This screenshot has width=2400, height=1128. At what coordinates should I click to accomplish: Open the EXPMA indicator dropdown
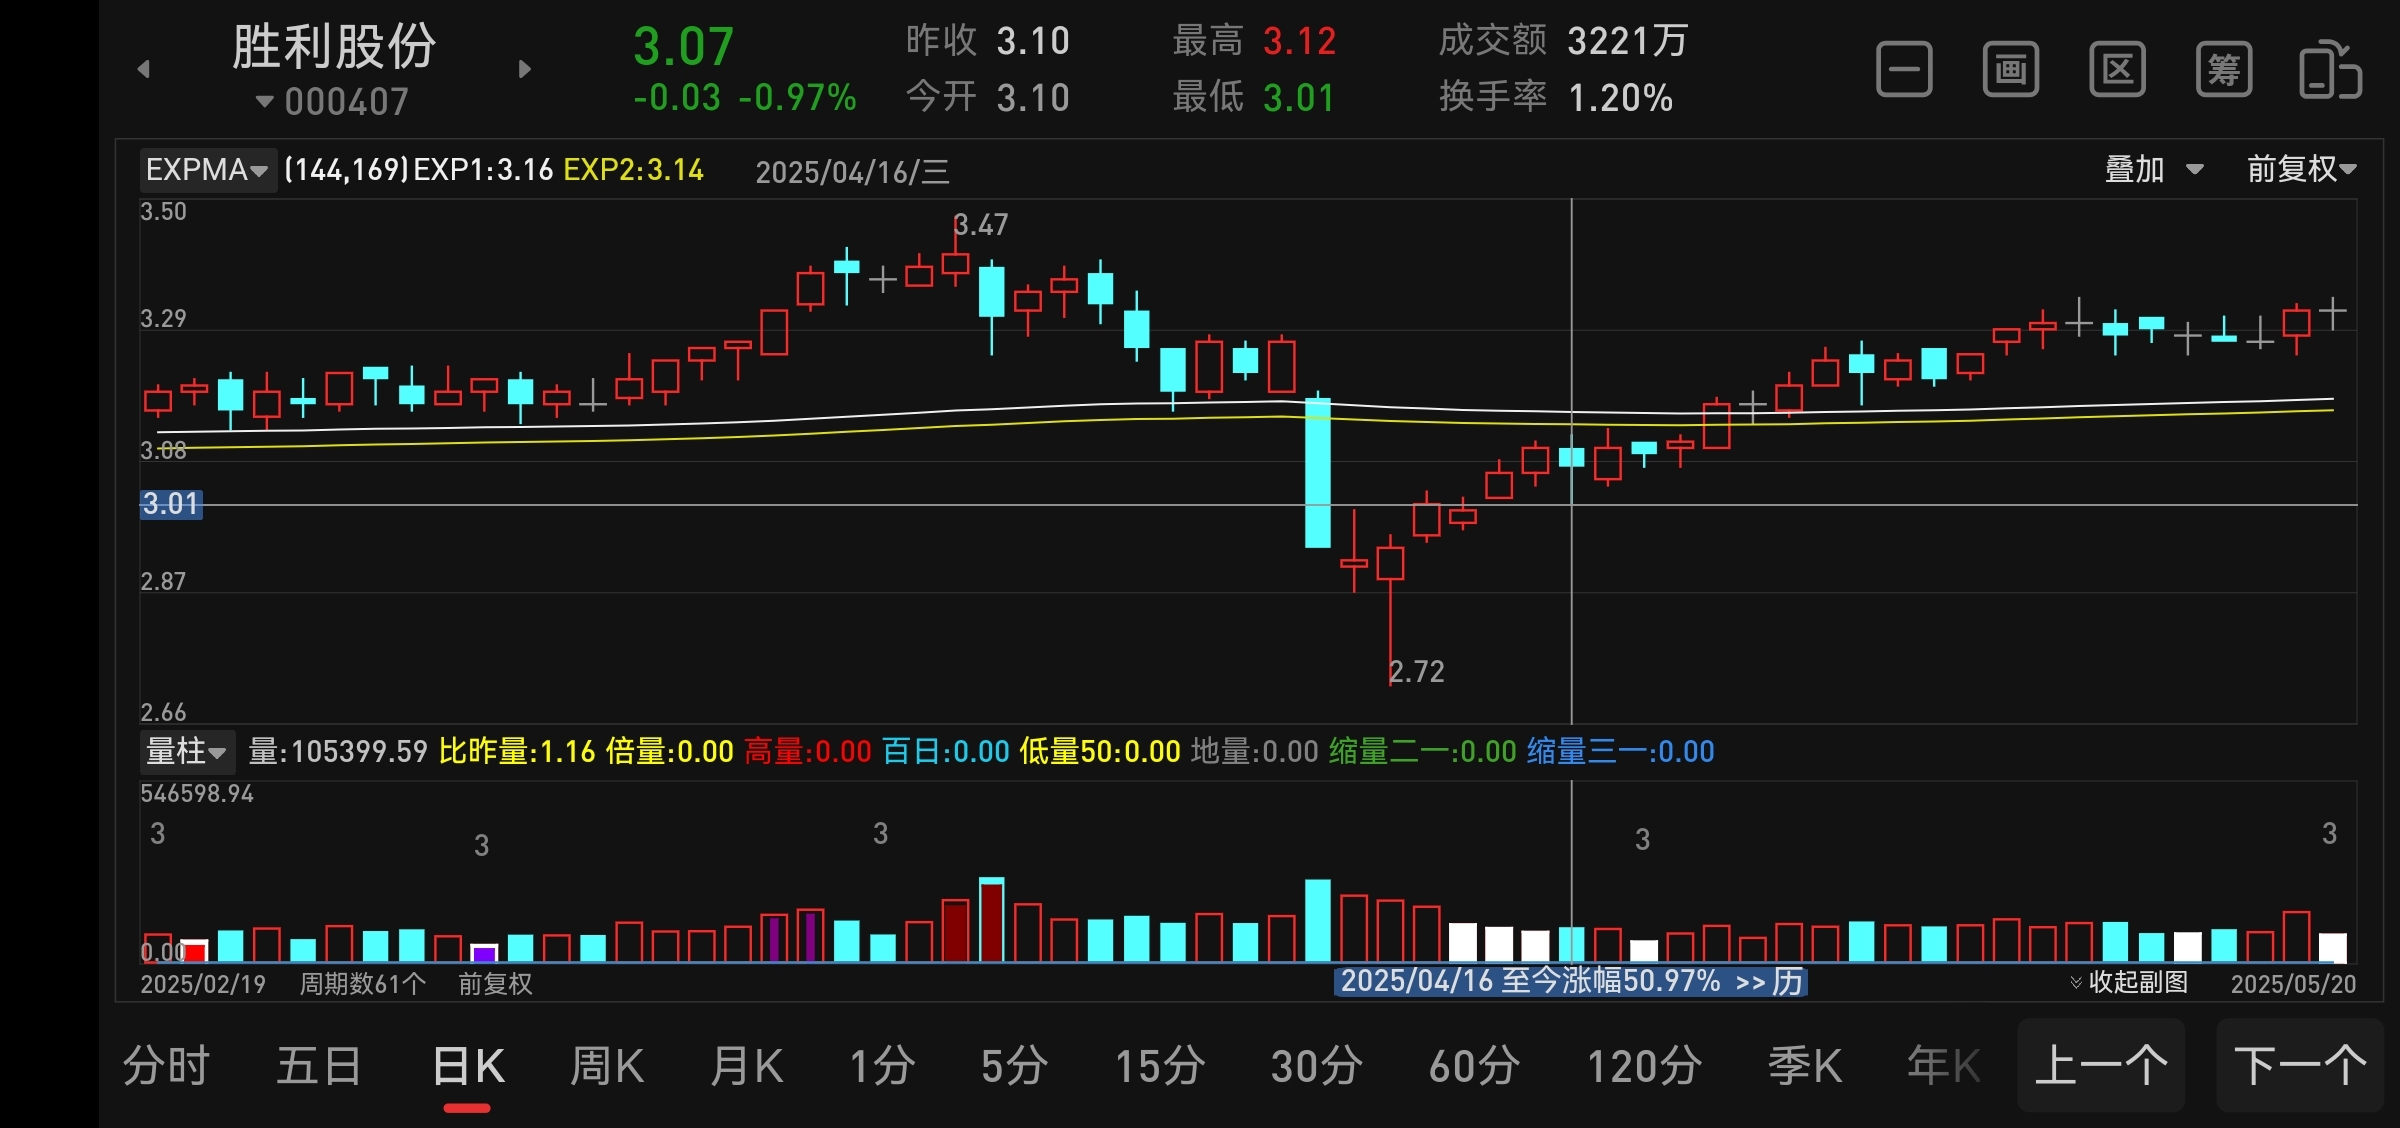[x=207, y=170]
